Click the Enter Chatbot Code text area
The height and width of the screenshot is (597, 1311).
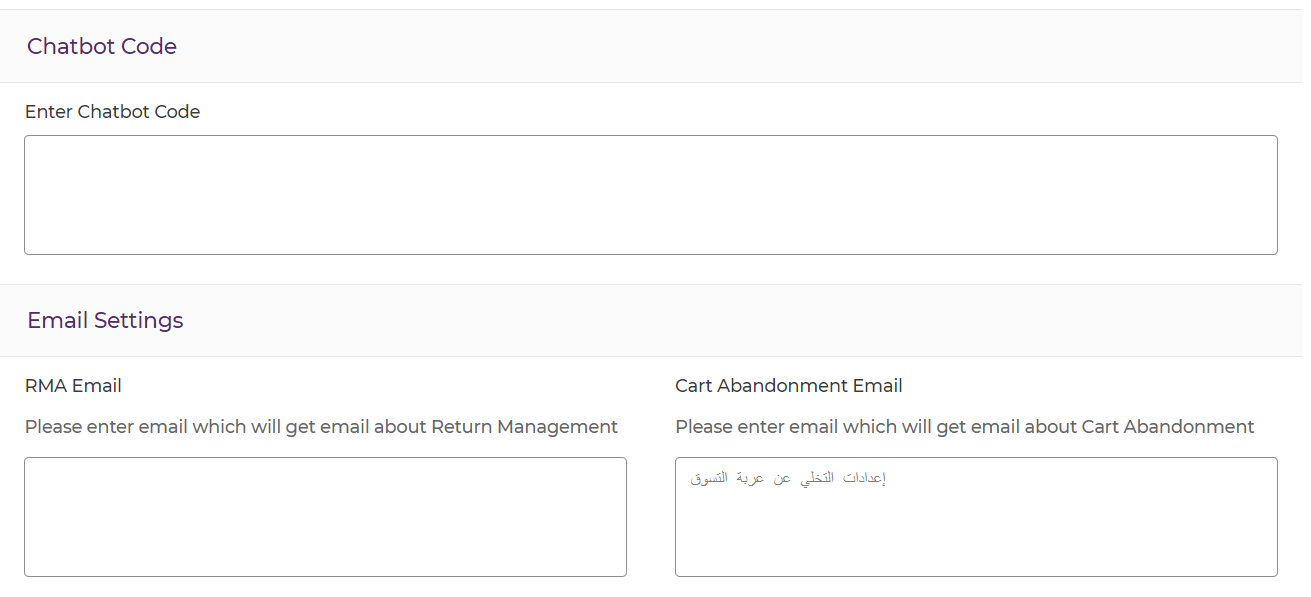coord(650,195)
